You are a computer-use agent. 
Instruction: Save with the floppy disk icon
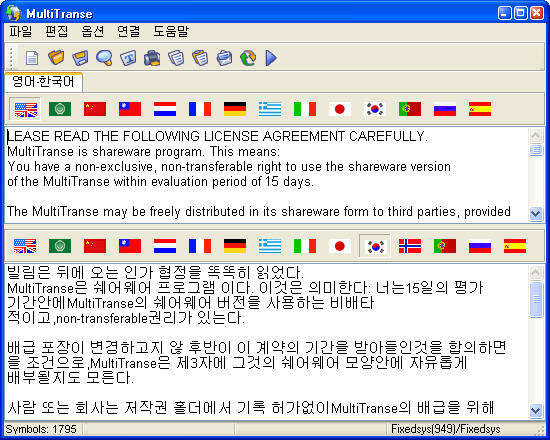(x=80, y=58)
